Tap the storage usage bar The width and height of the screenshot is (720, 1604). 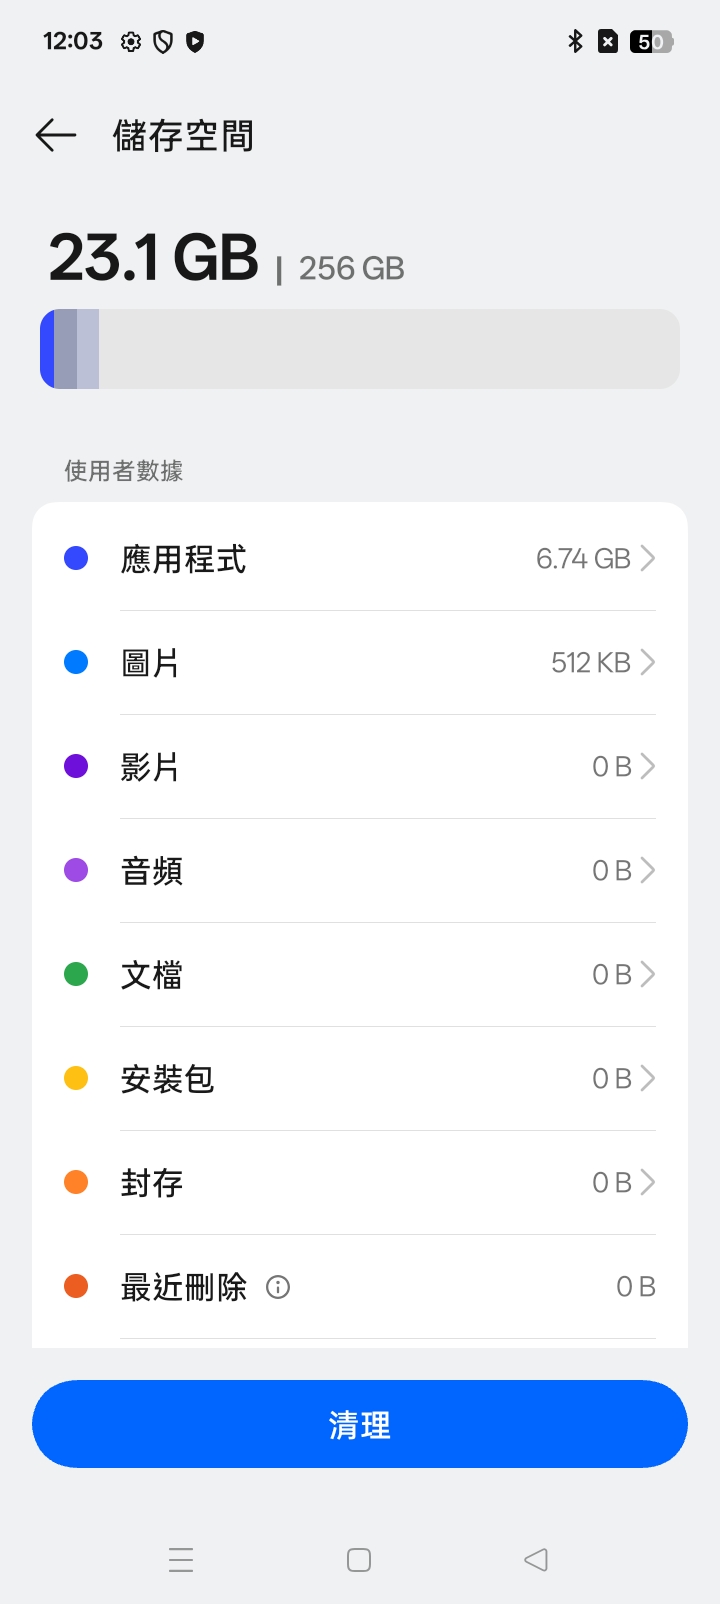click(360, 349)
